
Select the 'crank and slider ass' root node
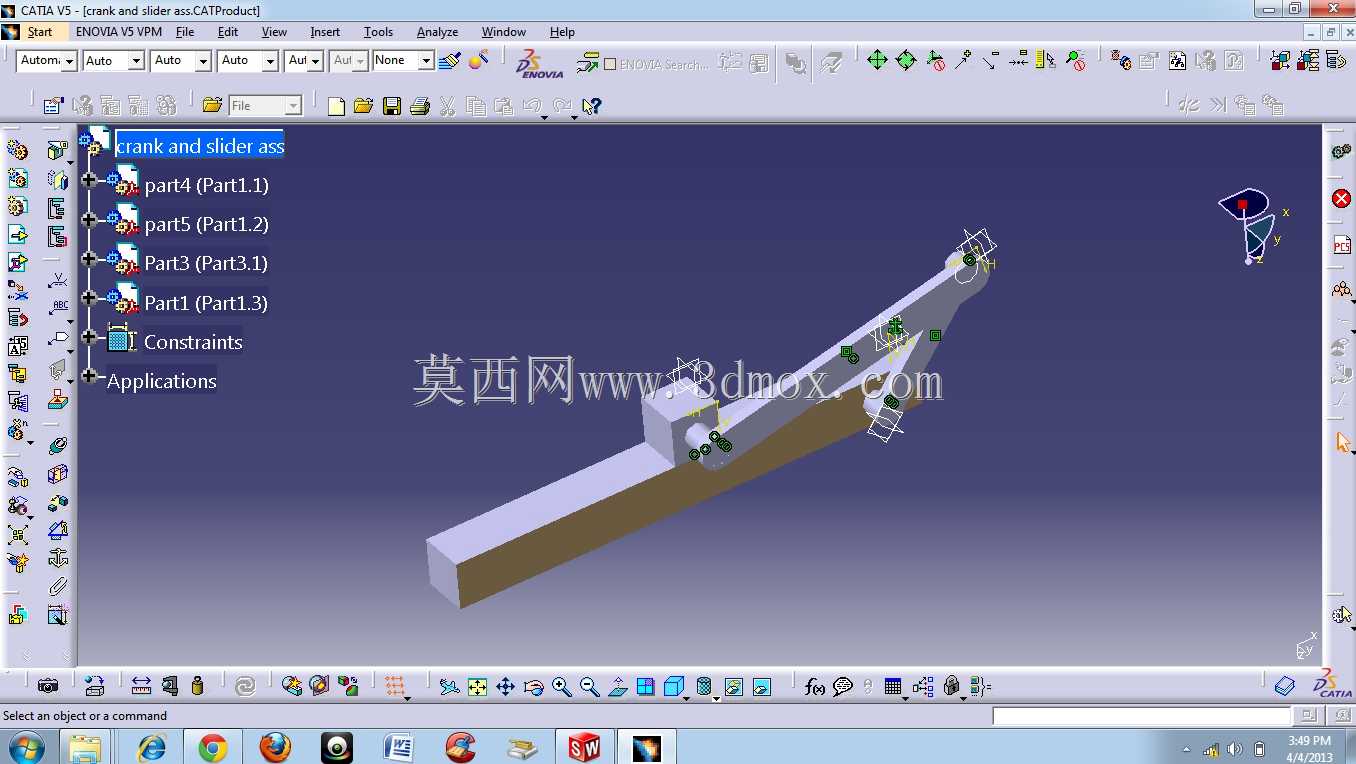tap(200, 146)
